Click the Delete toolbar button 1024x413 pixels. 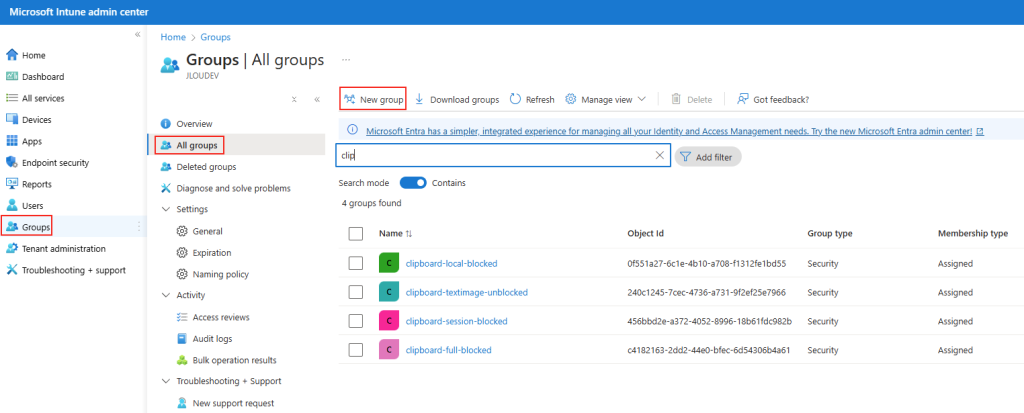[x=691, y=99]
